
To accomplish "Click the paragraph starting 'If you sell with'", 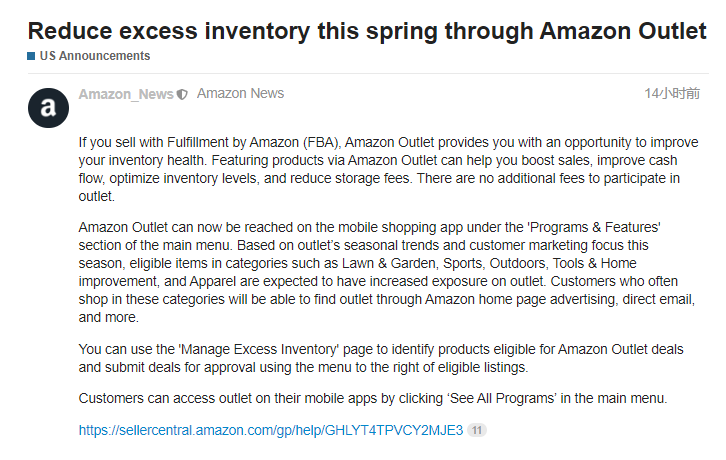I will click(x=388, y=169).
